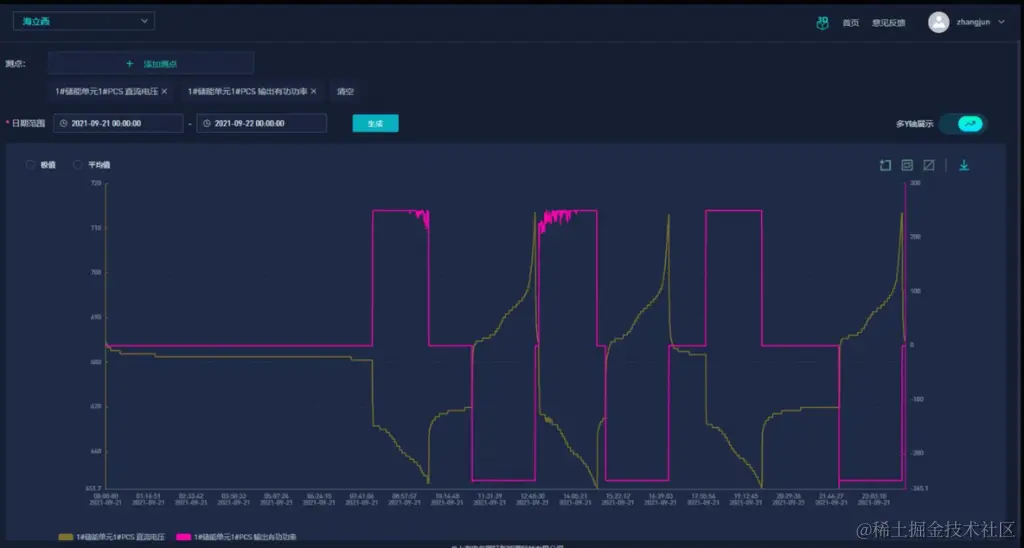Go to 首页 home page

[850, 23]
